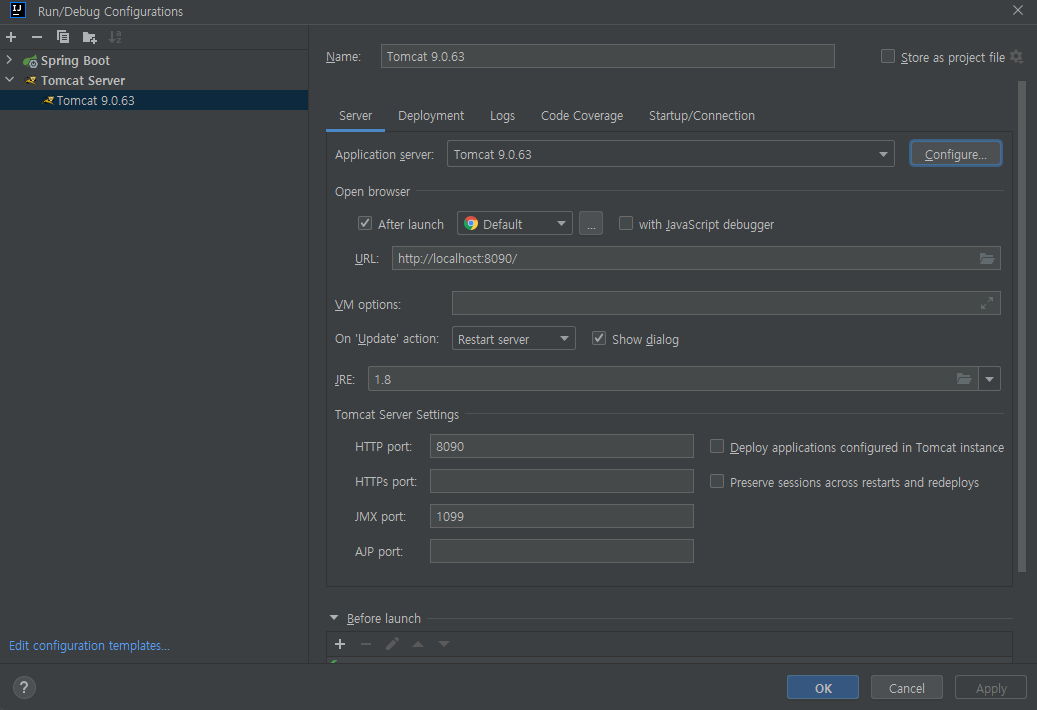This screenshot has width=1037, height=710.
Task: Switch to the Server tab
Action: click(x=356, y=116)
